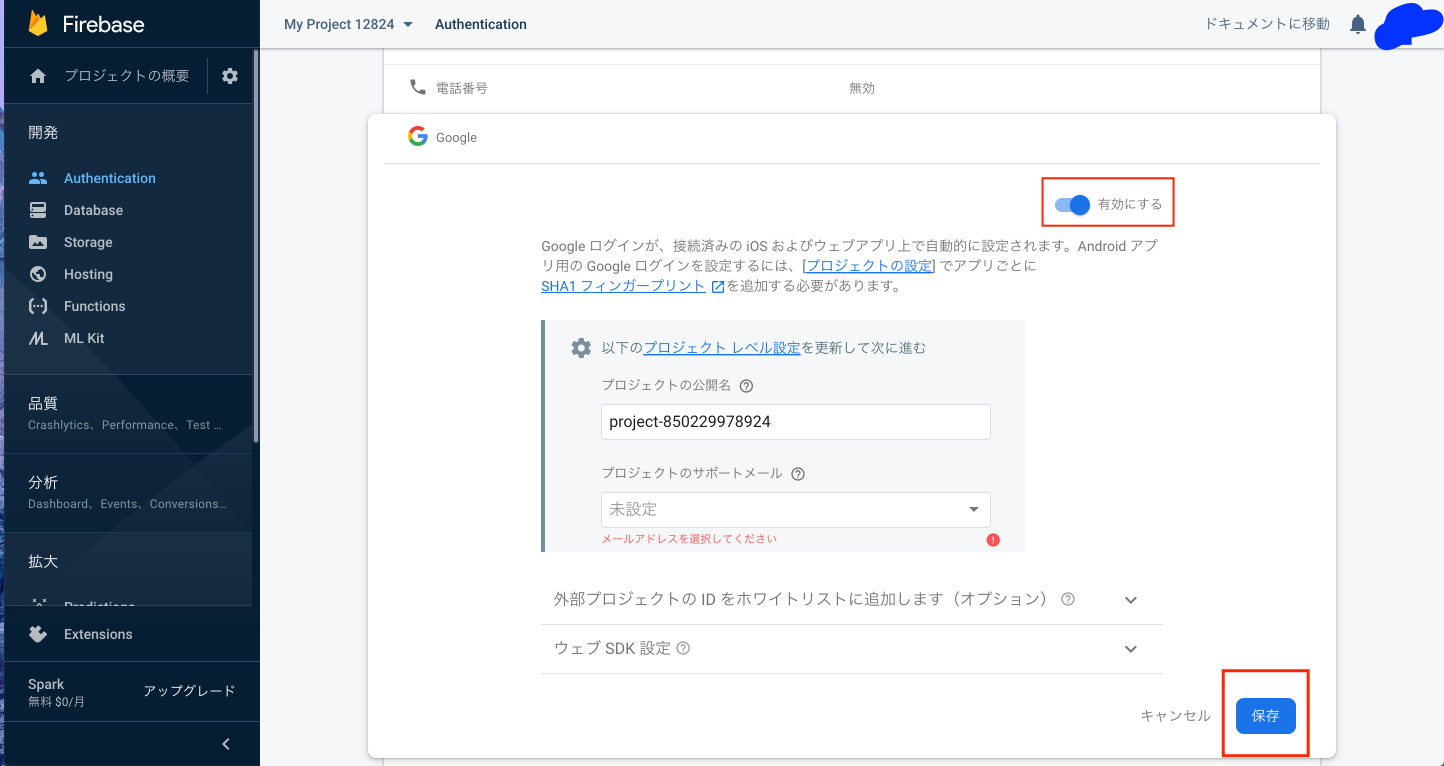Open the SHA1 フィンガープリント link
This screenshot has height=766, width=1444.
click(x=623, y=285)
